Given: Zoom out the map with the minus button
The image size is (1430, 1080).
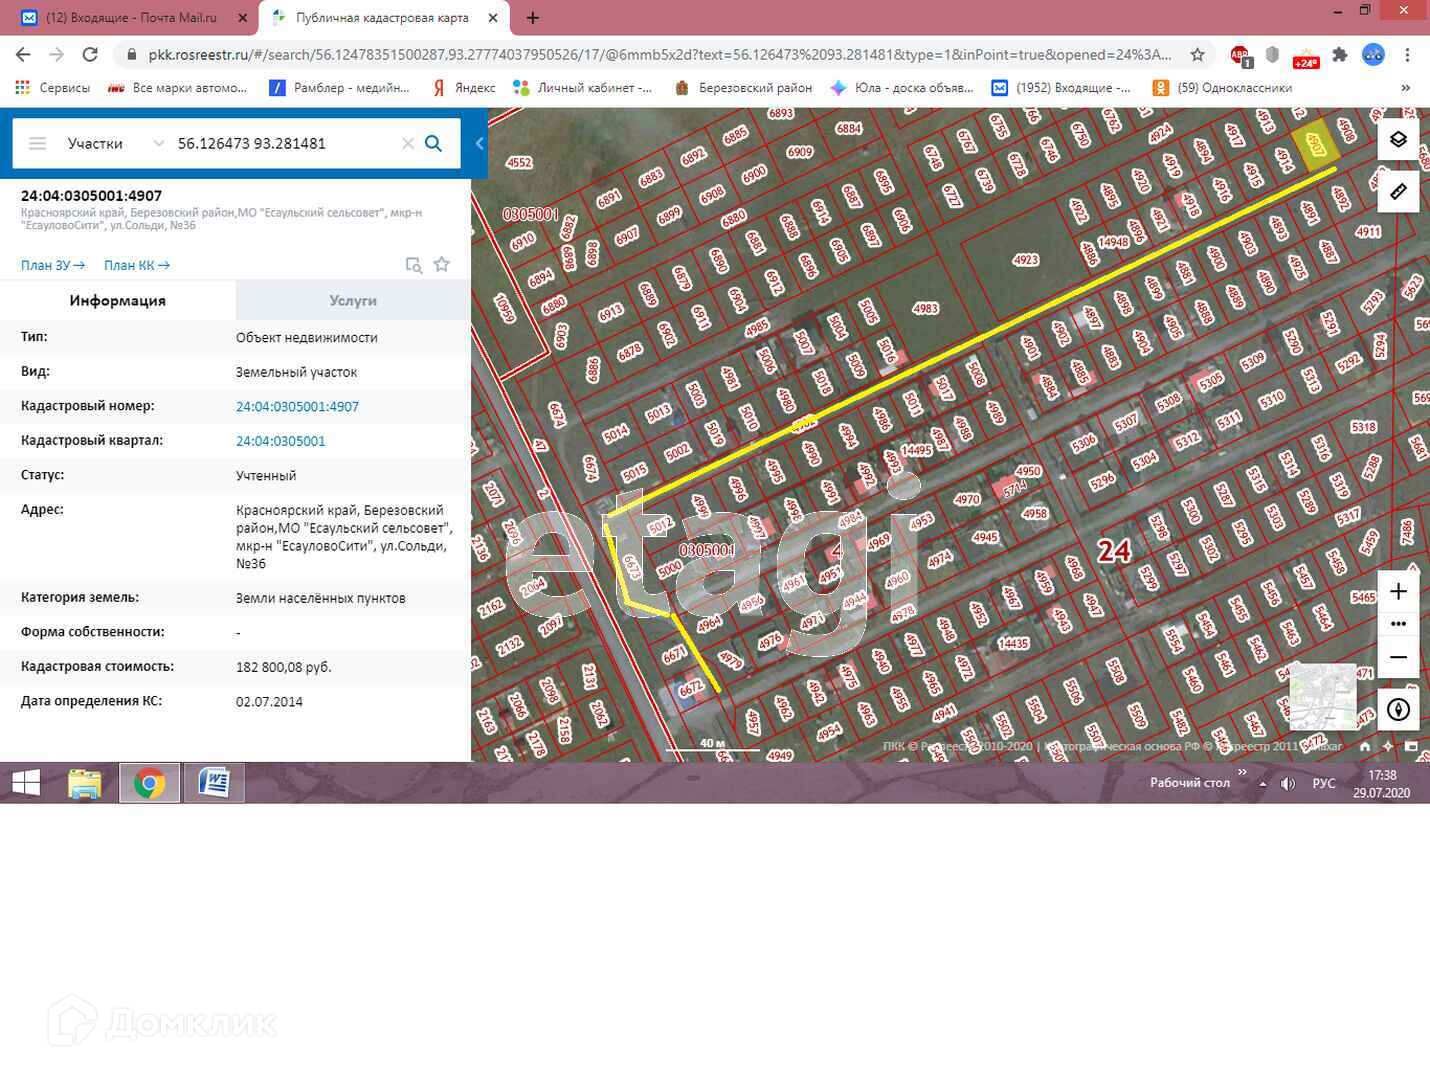Looking at the screenshot, I should click(1398, 657).
